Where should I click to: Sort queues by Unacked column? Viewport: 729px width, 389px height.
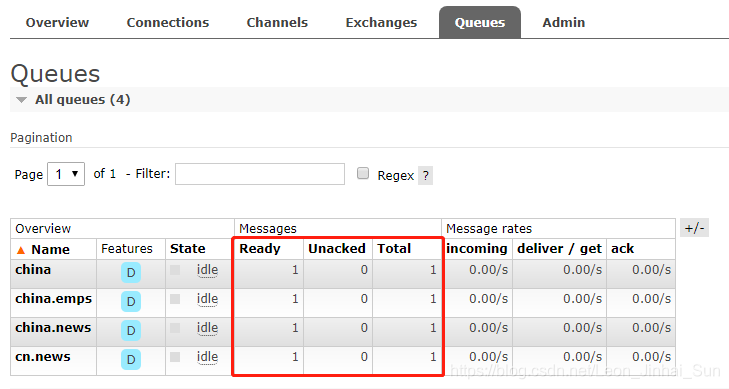point(337,249)
